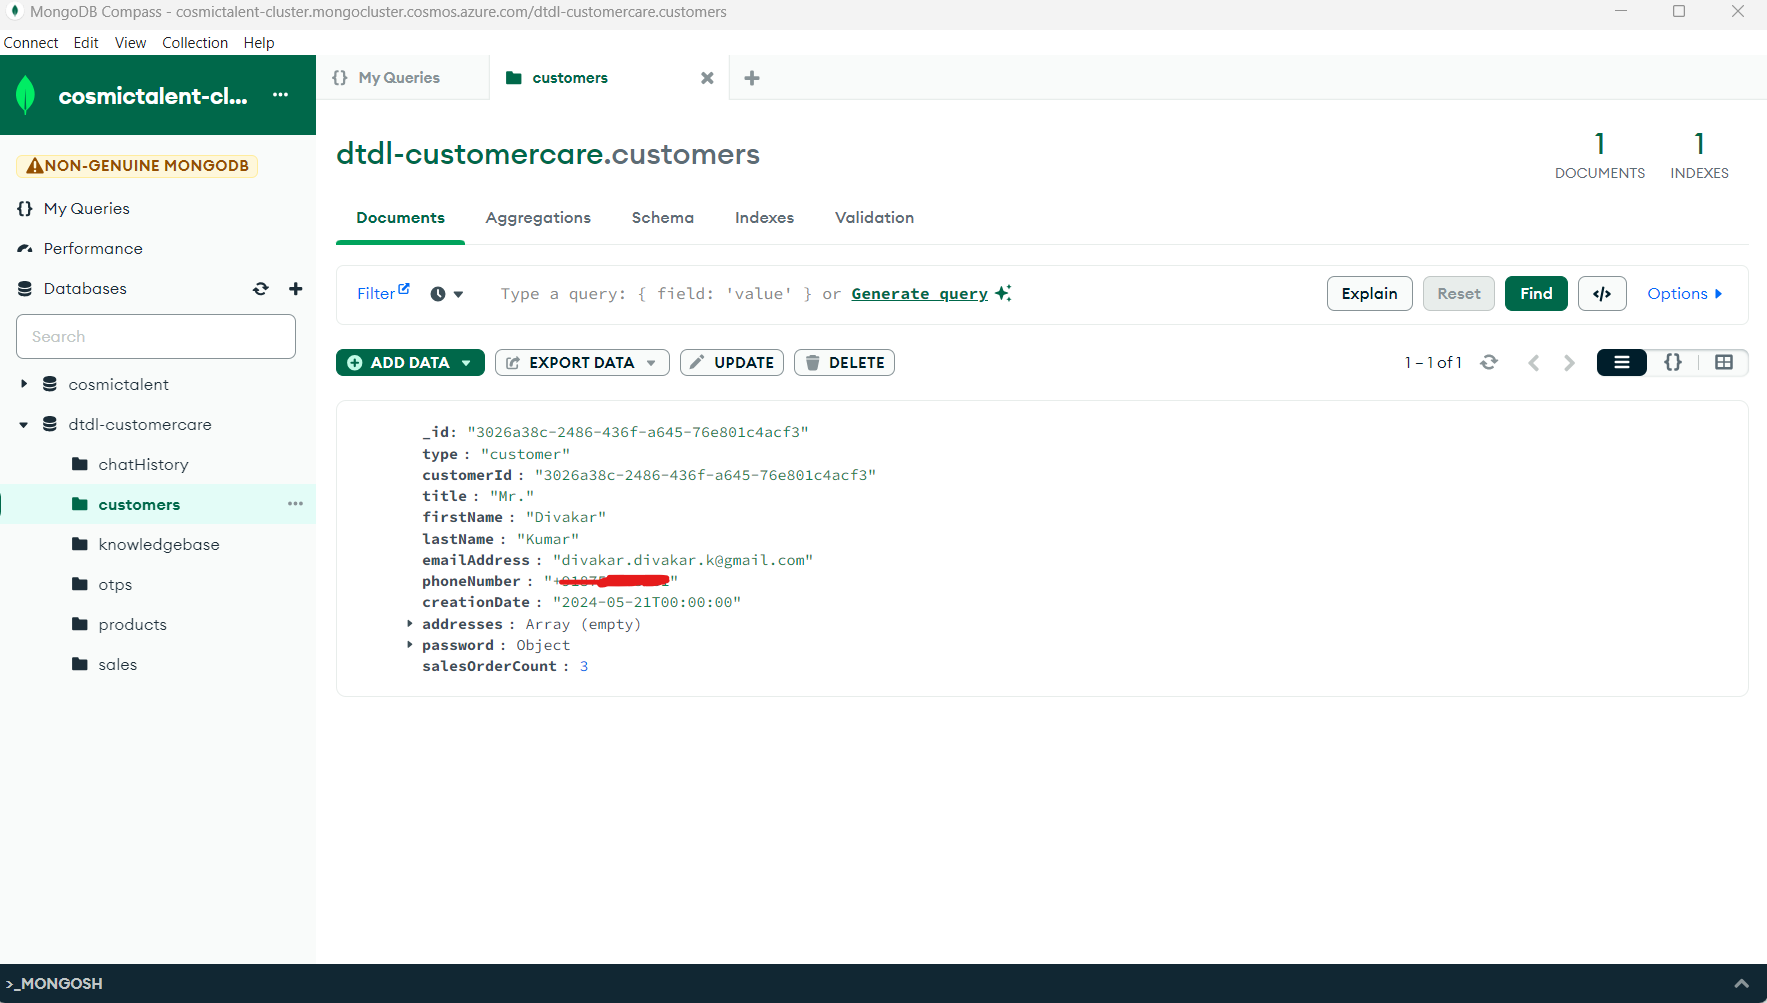
Task: Open the knowledgebase collection
Action: click(158, 544)
